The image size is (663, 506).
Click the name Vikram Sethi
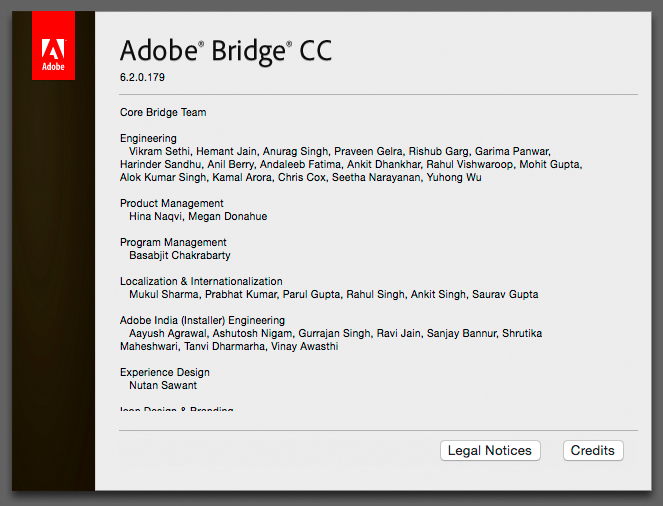click(x=159, y=151)
